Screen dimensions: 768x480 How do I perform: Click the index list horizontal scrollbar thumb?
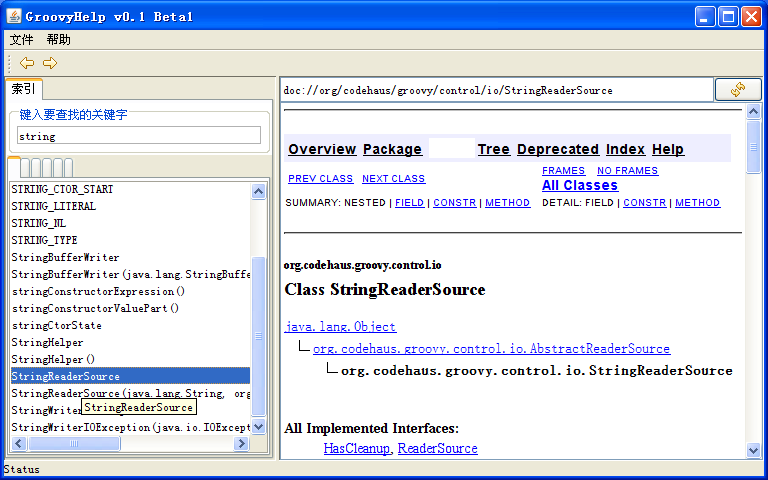click(x=74, y=444)
